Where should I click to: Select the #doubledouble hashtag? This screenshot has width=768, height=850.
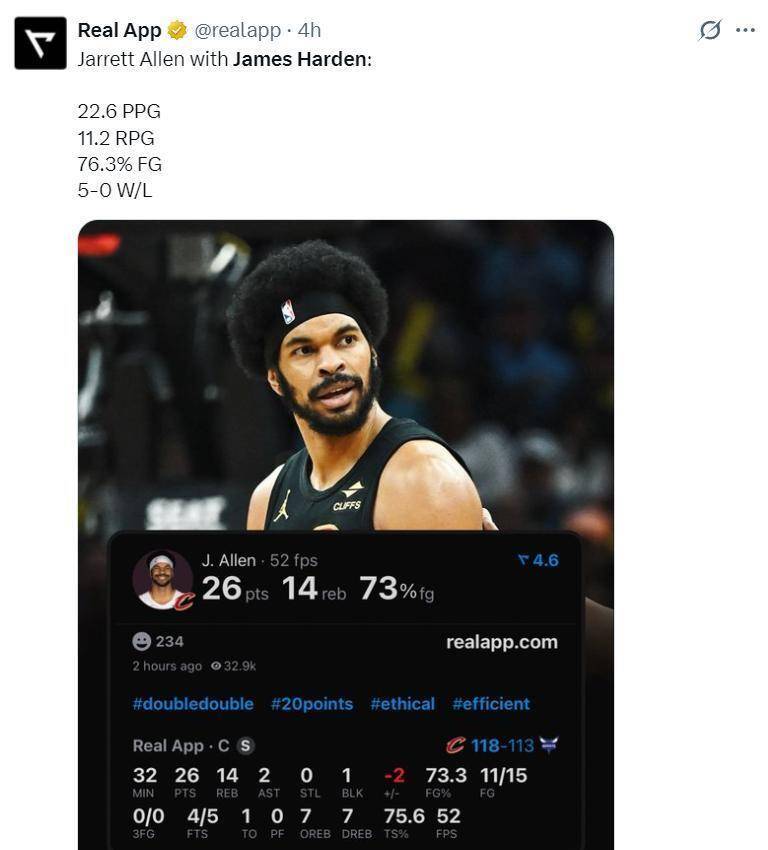coord(193,704)
